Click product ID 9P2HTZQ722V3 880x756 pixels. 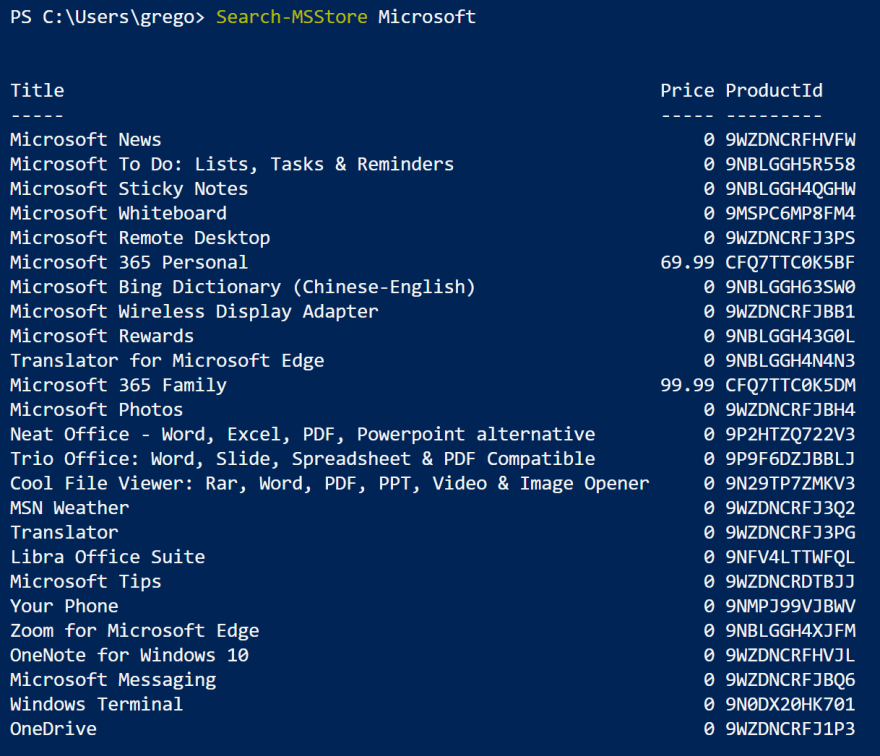(x=791, y=434)
